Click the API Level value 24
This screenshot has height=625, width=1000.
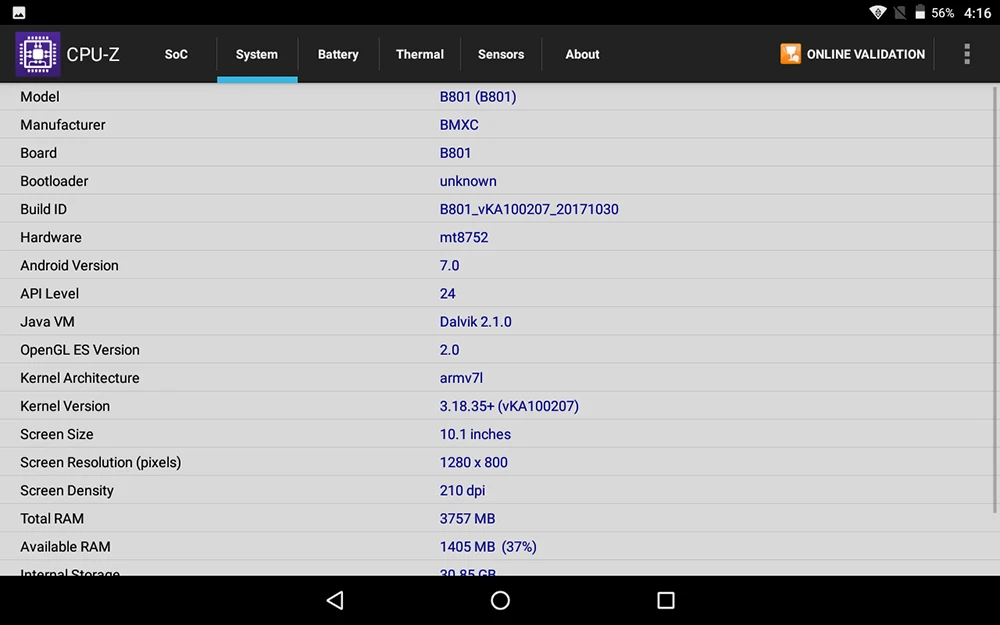(x=447, y=293)
